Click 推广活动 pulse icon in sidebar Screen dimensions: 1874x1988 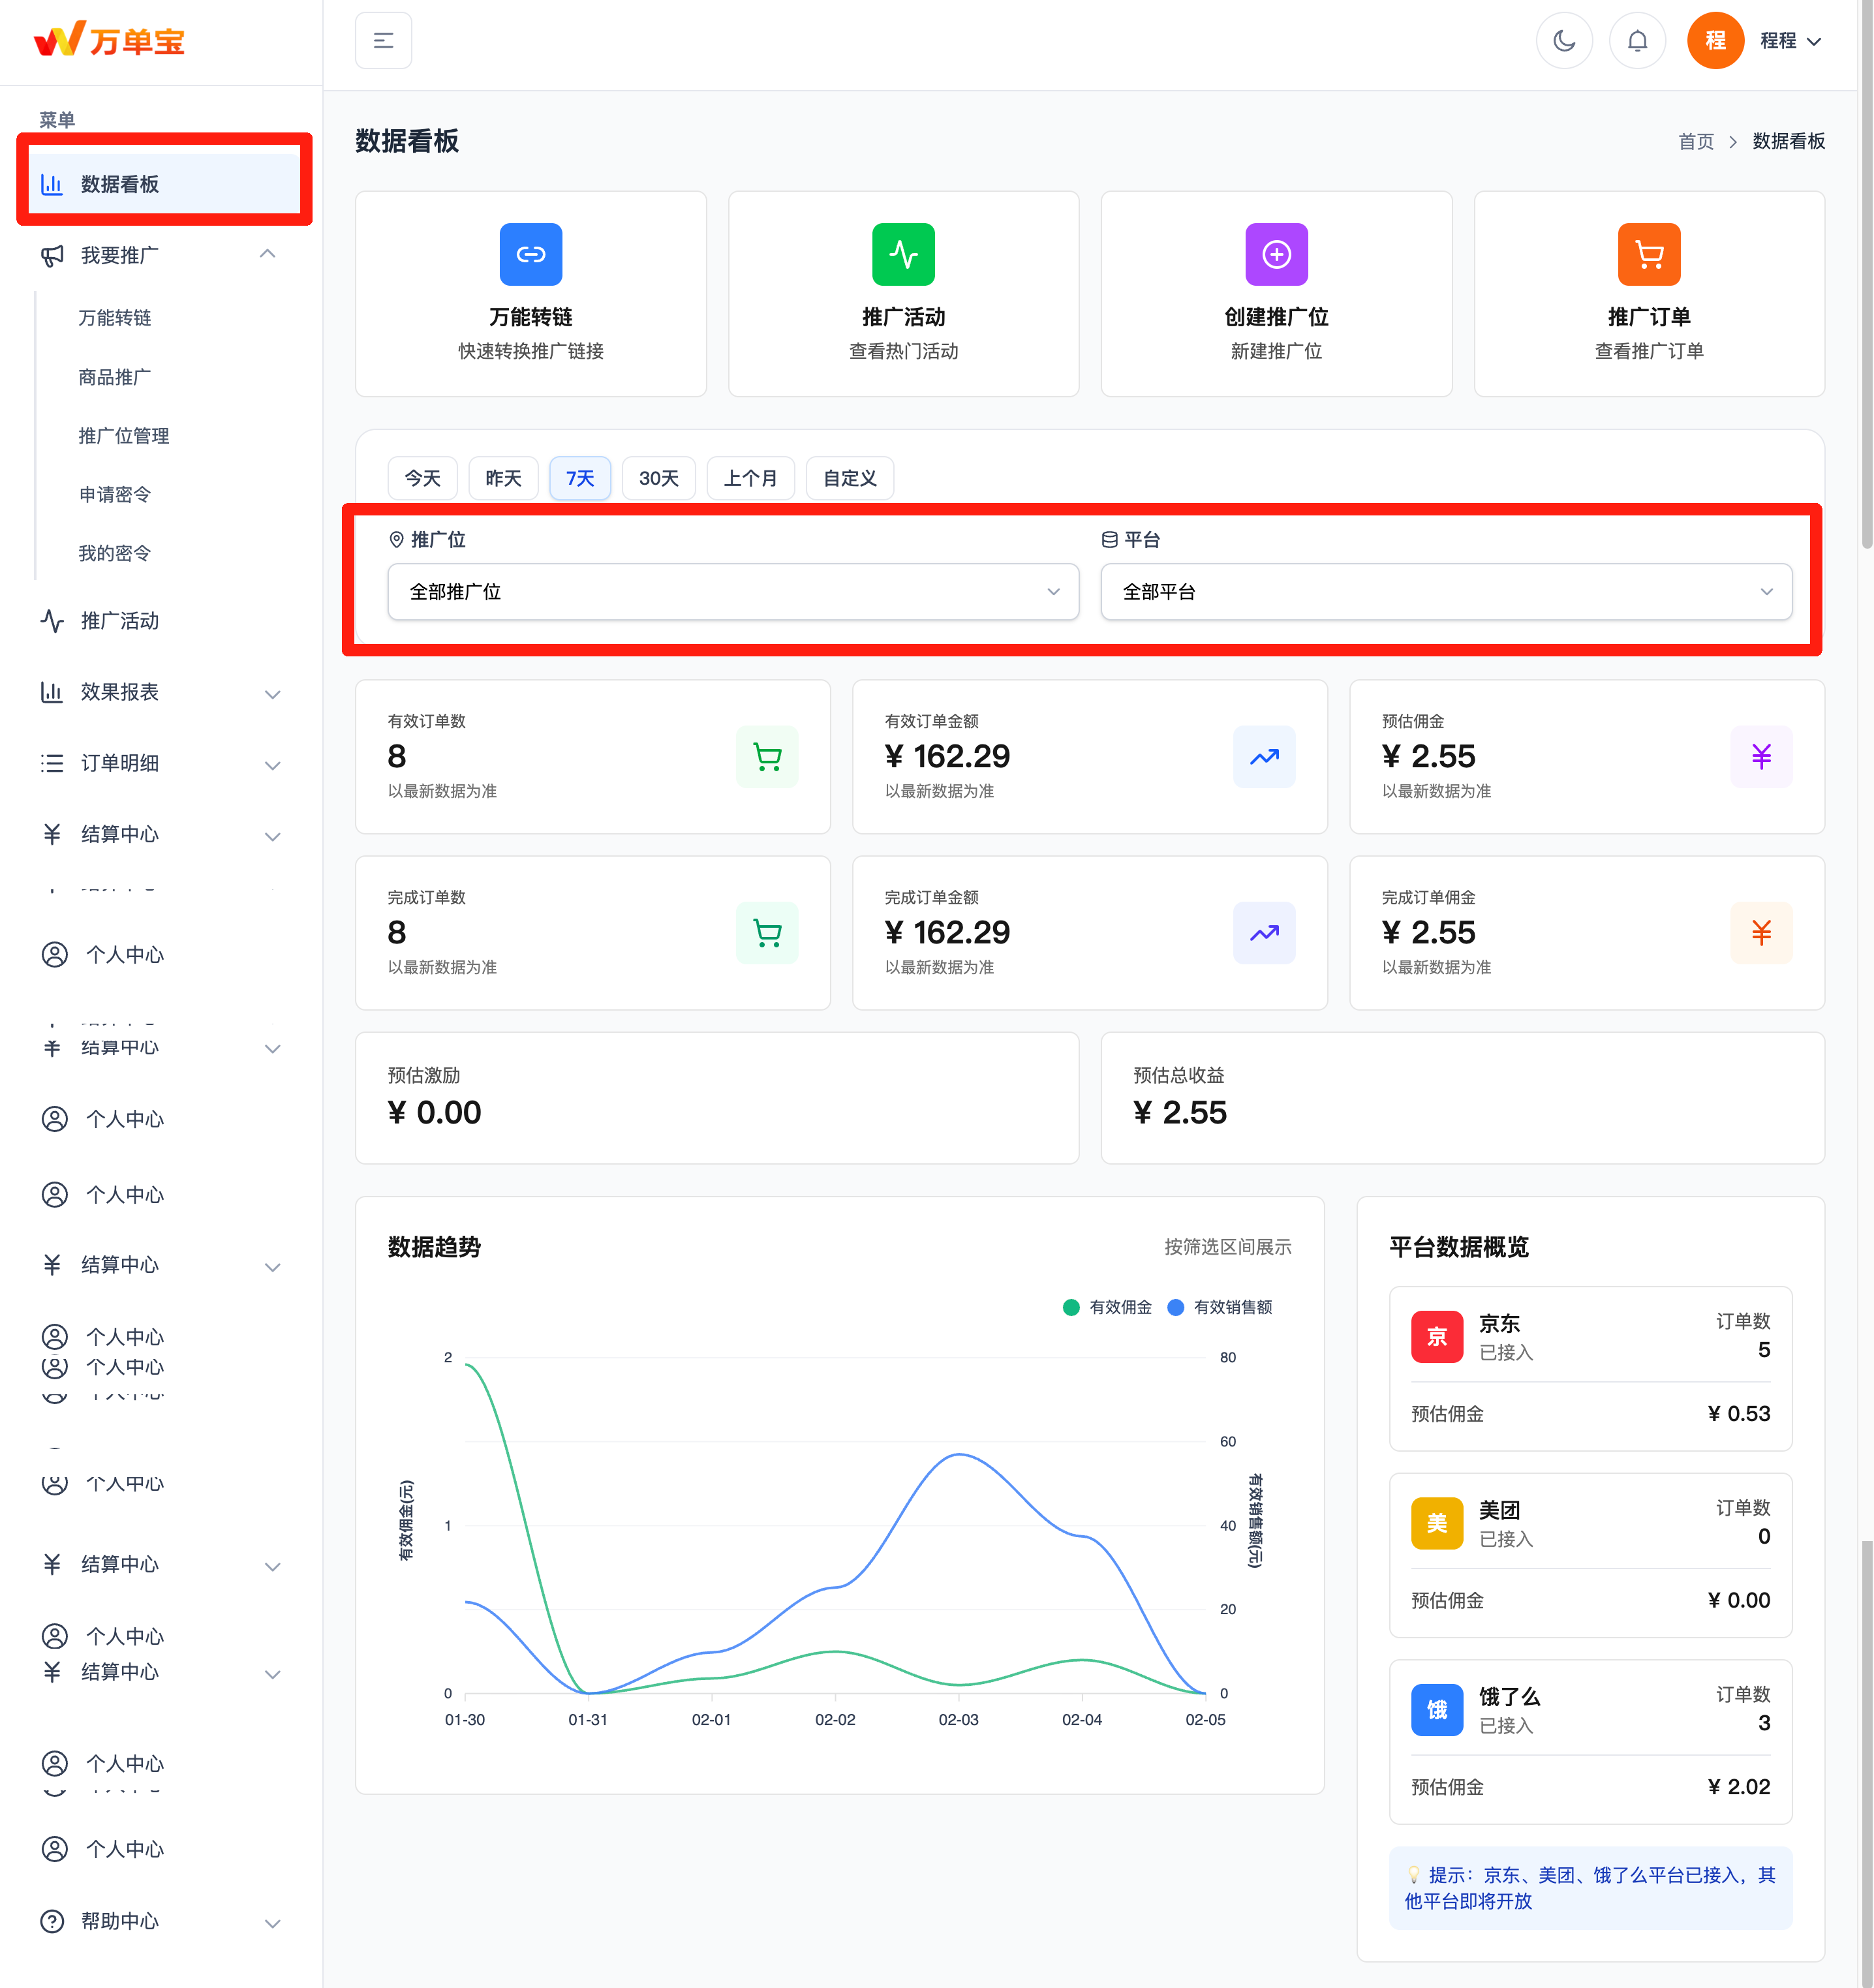(52, 621)
